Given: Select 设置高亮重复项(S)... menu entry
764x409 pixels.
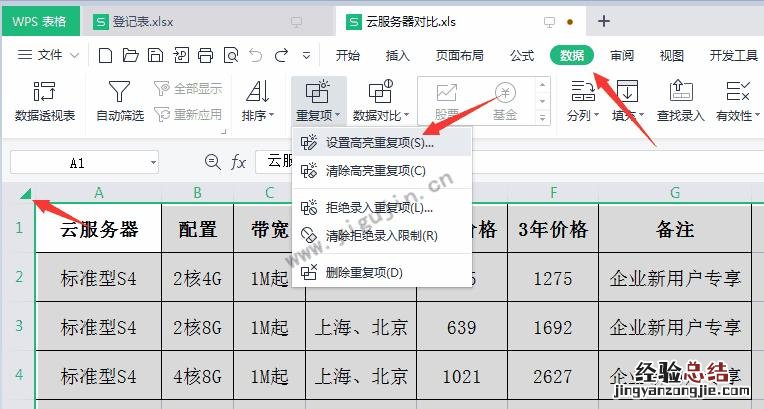Looking at the screenshot, I should [382, 143].
